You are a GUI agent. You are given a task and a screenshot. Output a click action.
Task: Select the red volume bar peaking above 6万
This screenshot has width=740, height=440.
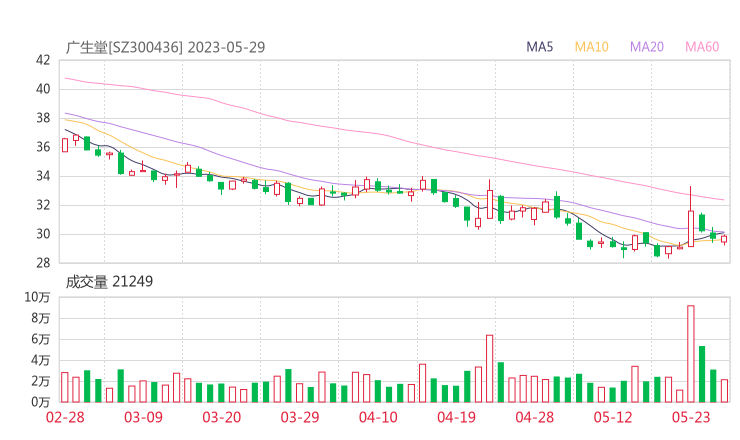(x=489, y=369)
